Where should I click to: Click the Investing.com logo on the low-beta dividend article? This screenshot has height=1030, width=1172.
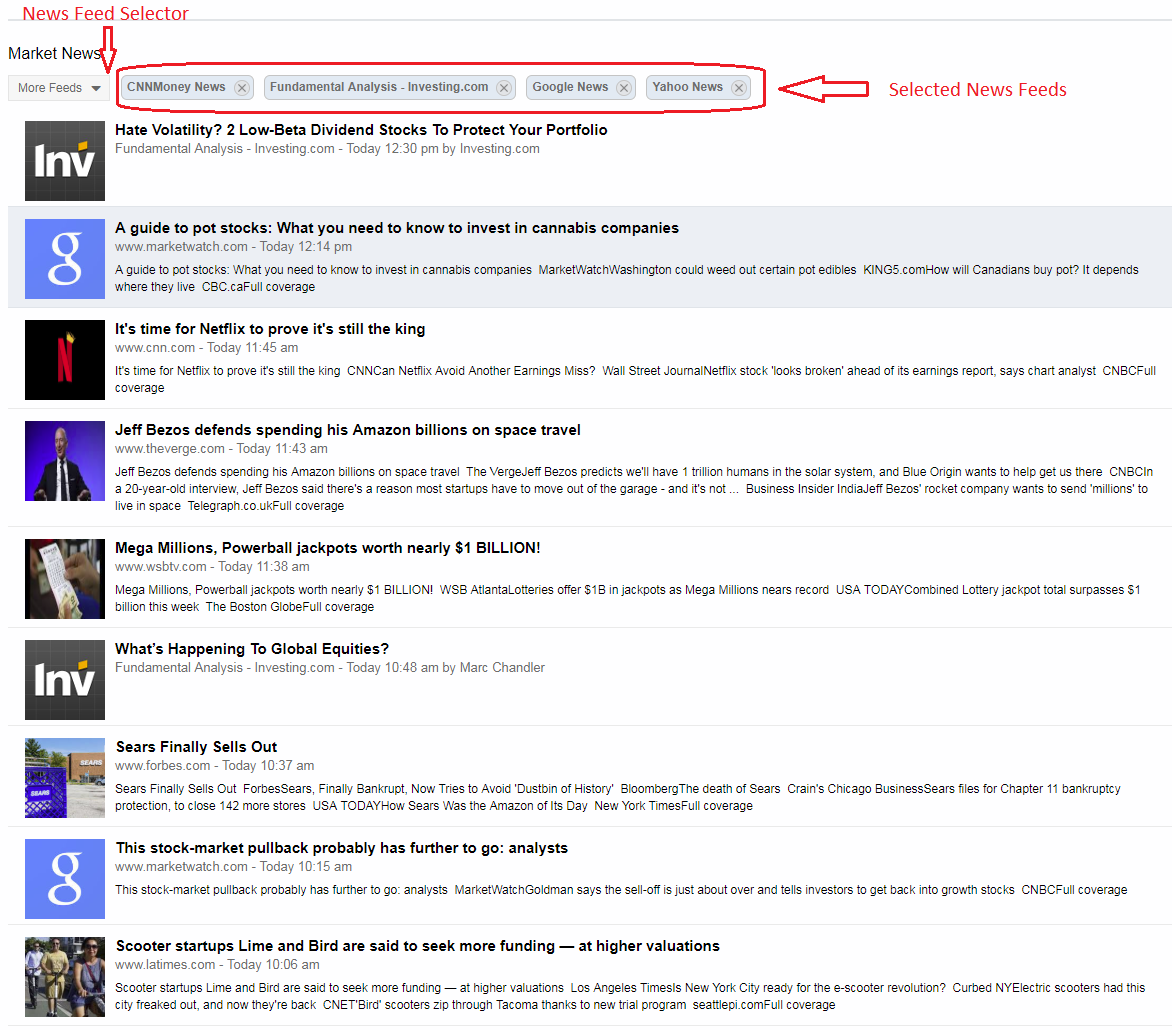(x=65, y=161)
